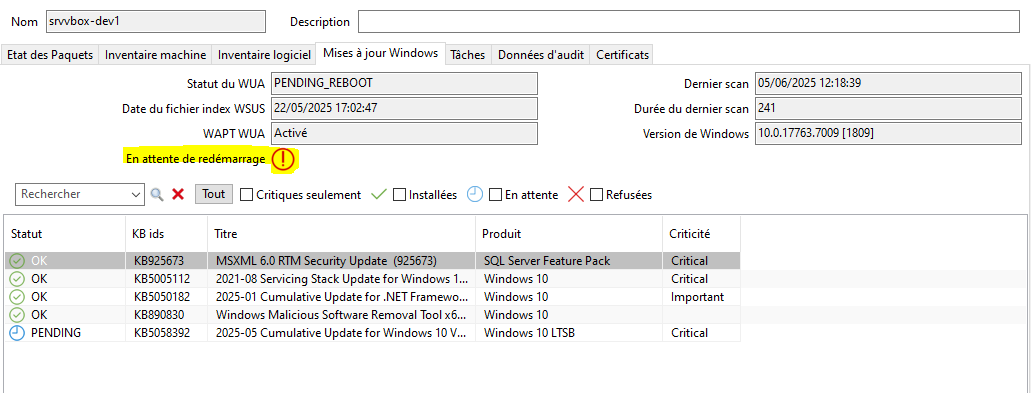Click the pending reboot warning icon
The width and height of the screenshot is (1031, 393).
click(x=283, y=159)
